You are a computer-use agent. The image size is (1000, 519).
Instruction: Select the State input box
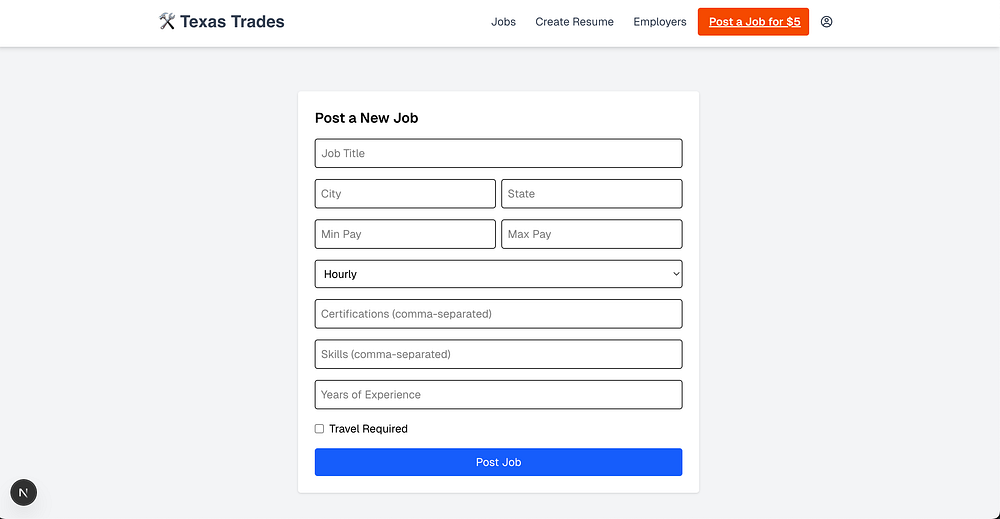click(x=591, y=194)
